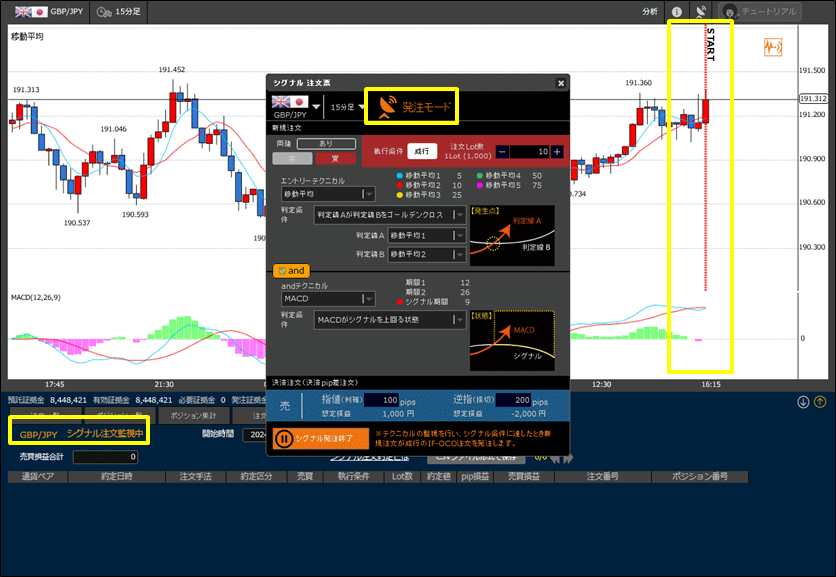Viewport: 836px width, 577px height.
Task: Select the grey 売 sell side button
Action: pos(292,158)
